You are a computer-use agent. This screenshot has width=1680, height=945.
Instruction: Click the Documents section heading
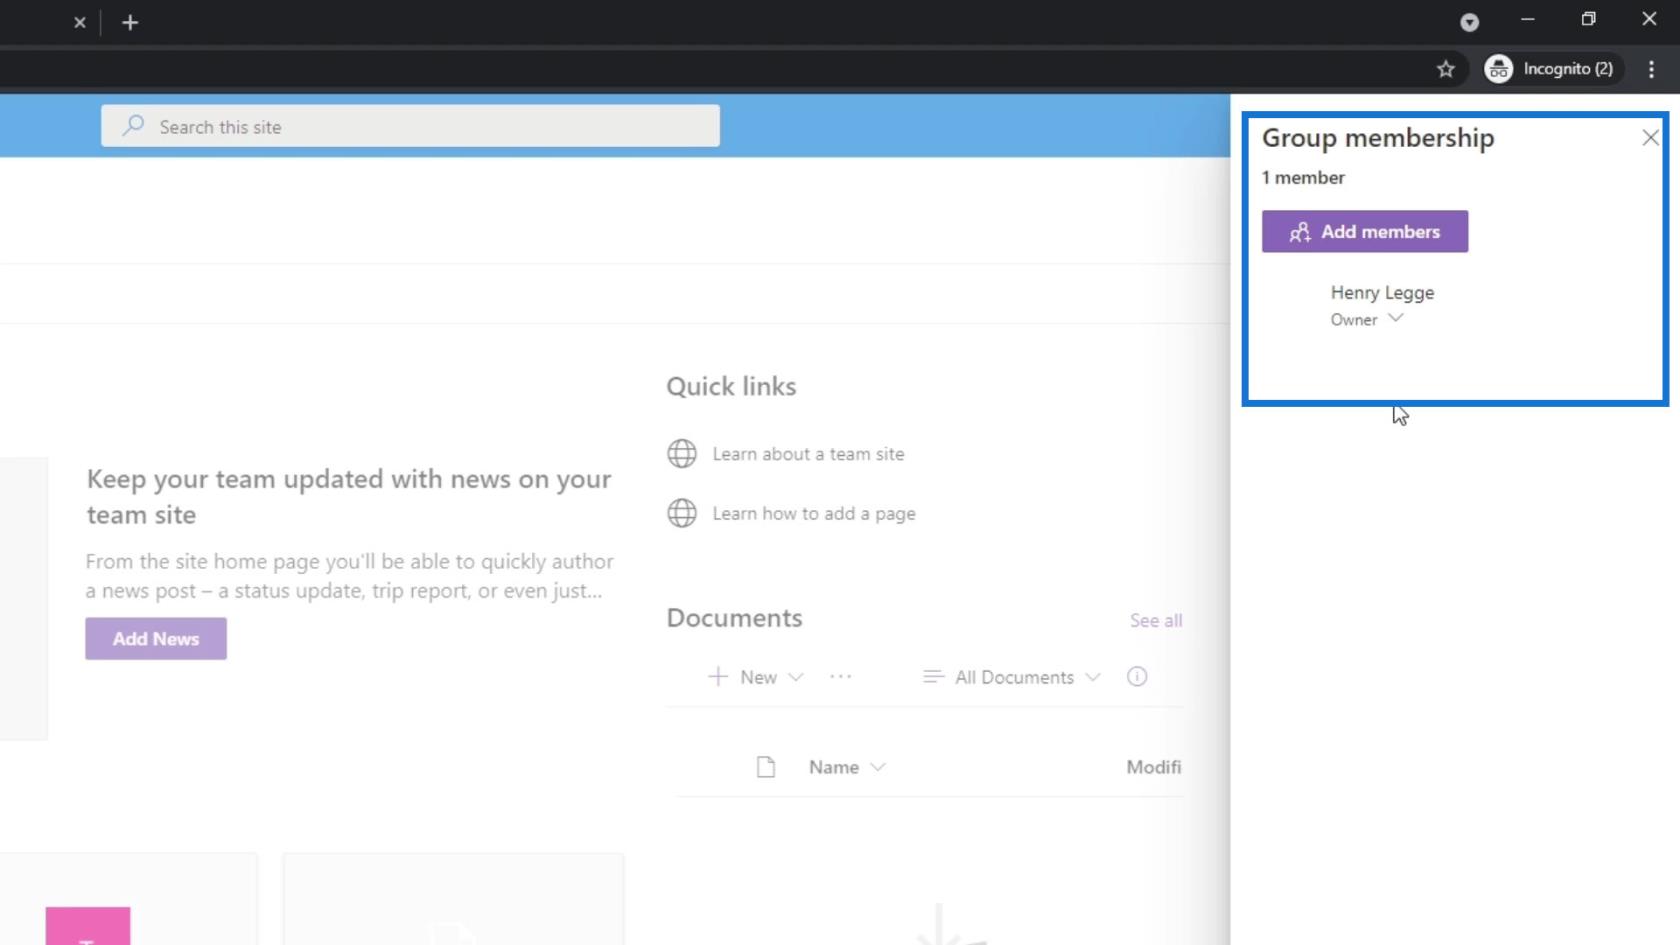pos(734,618)
